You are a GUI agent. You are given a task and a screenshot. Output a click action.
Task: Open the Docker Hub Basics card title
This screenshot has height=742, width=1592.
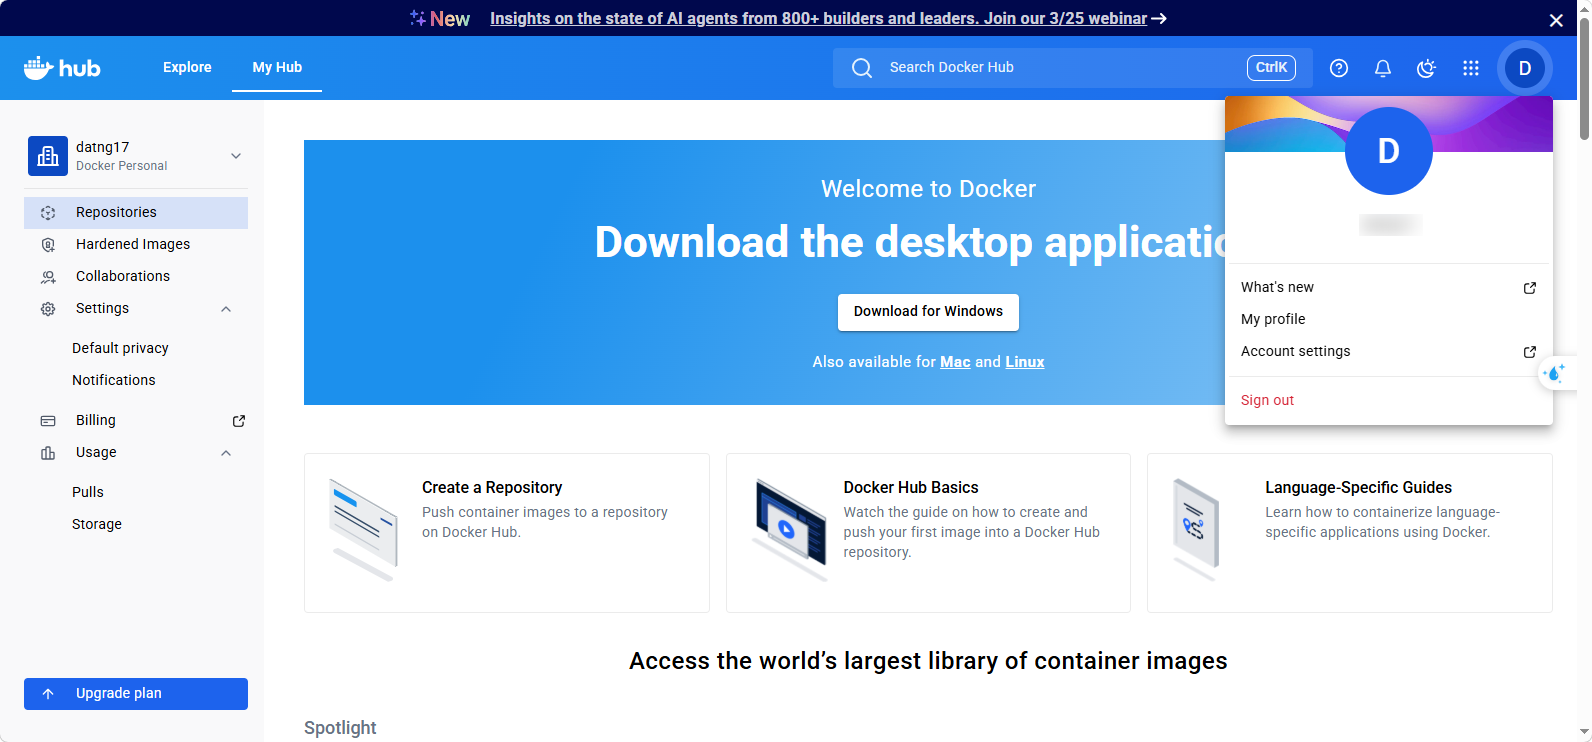(x=911, y=488)
